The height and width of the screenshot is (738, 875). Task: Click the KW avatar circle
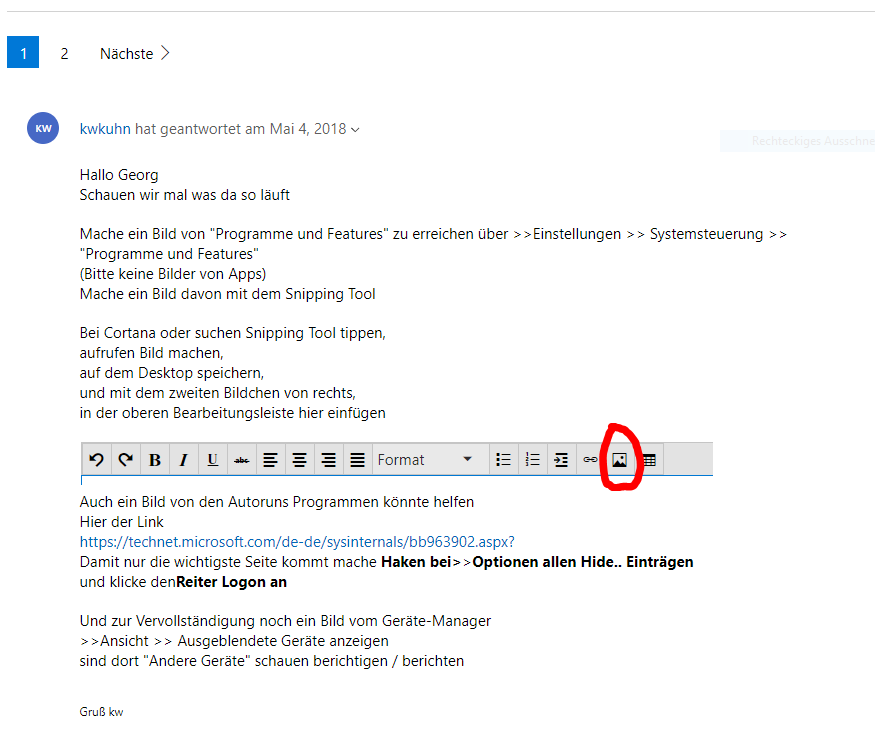click(43, 128)
